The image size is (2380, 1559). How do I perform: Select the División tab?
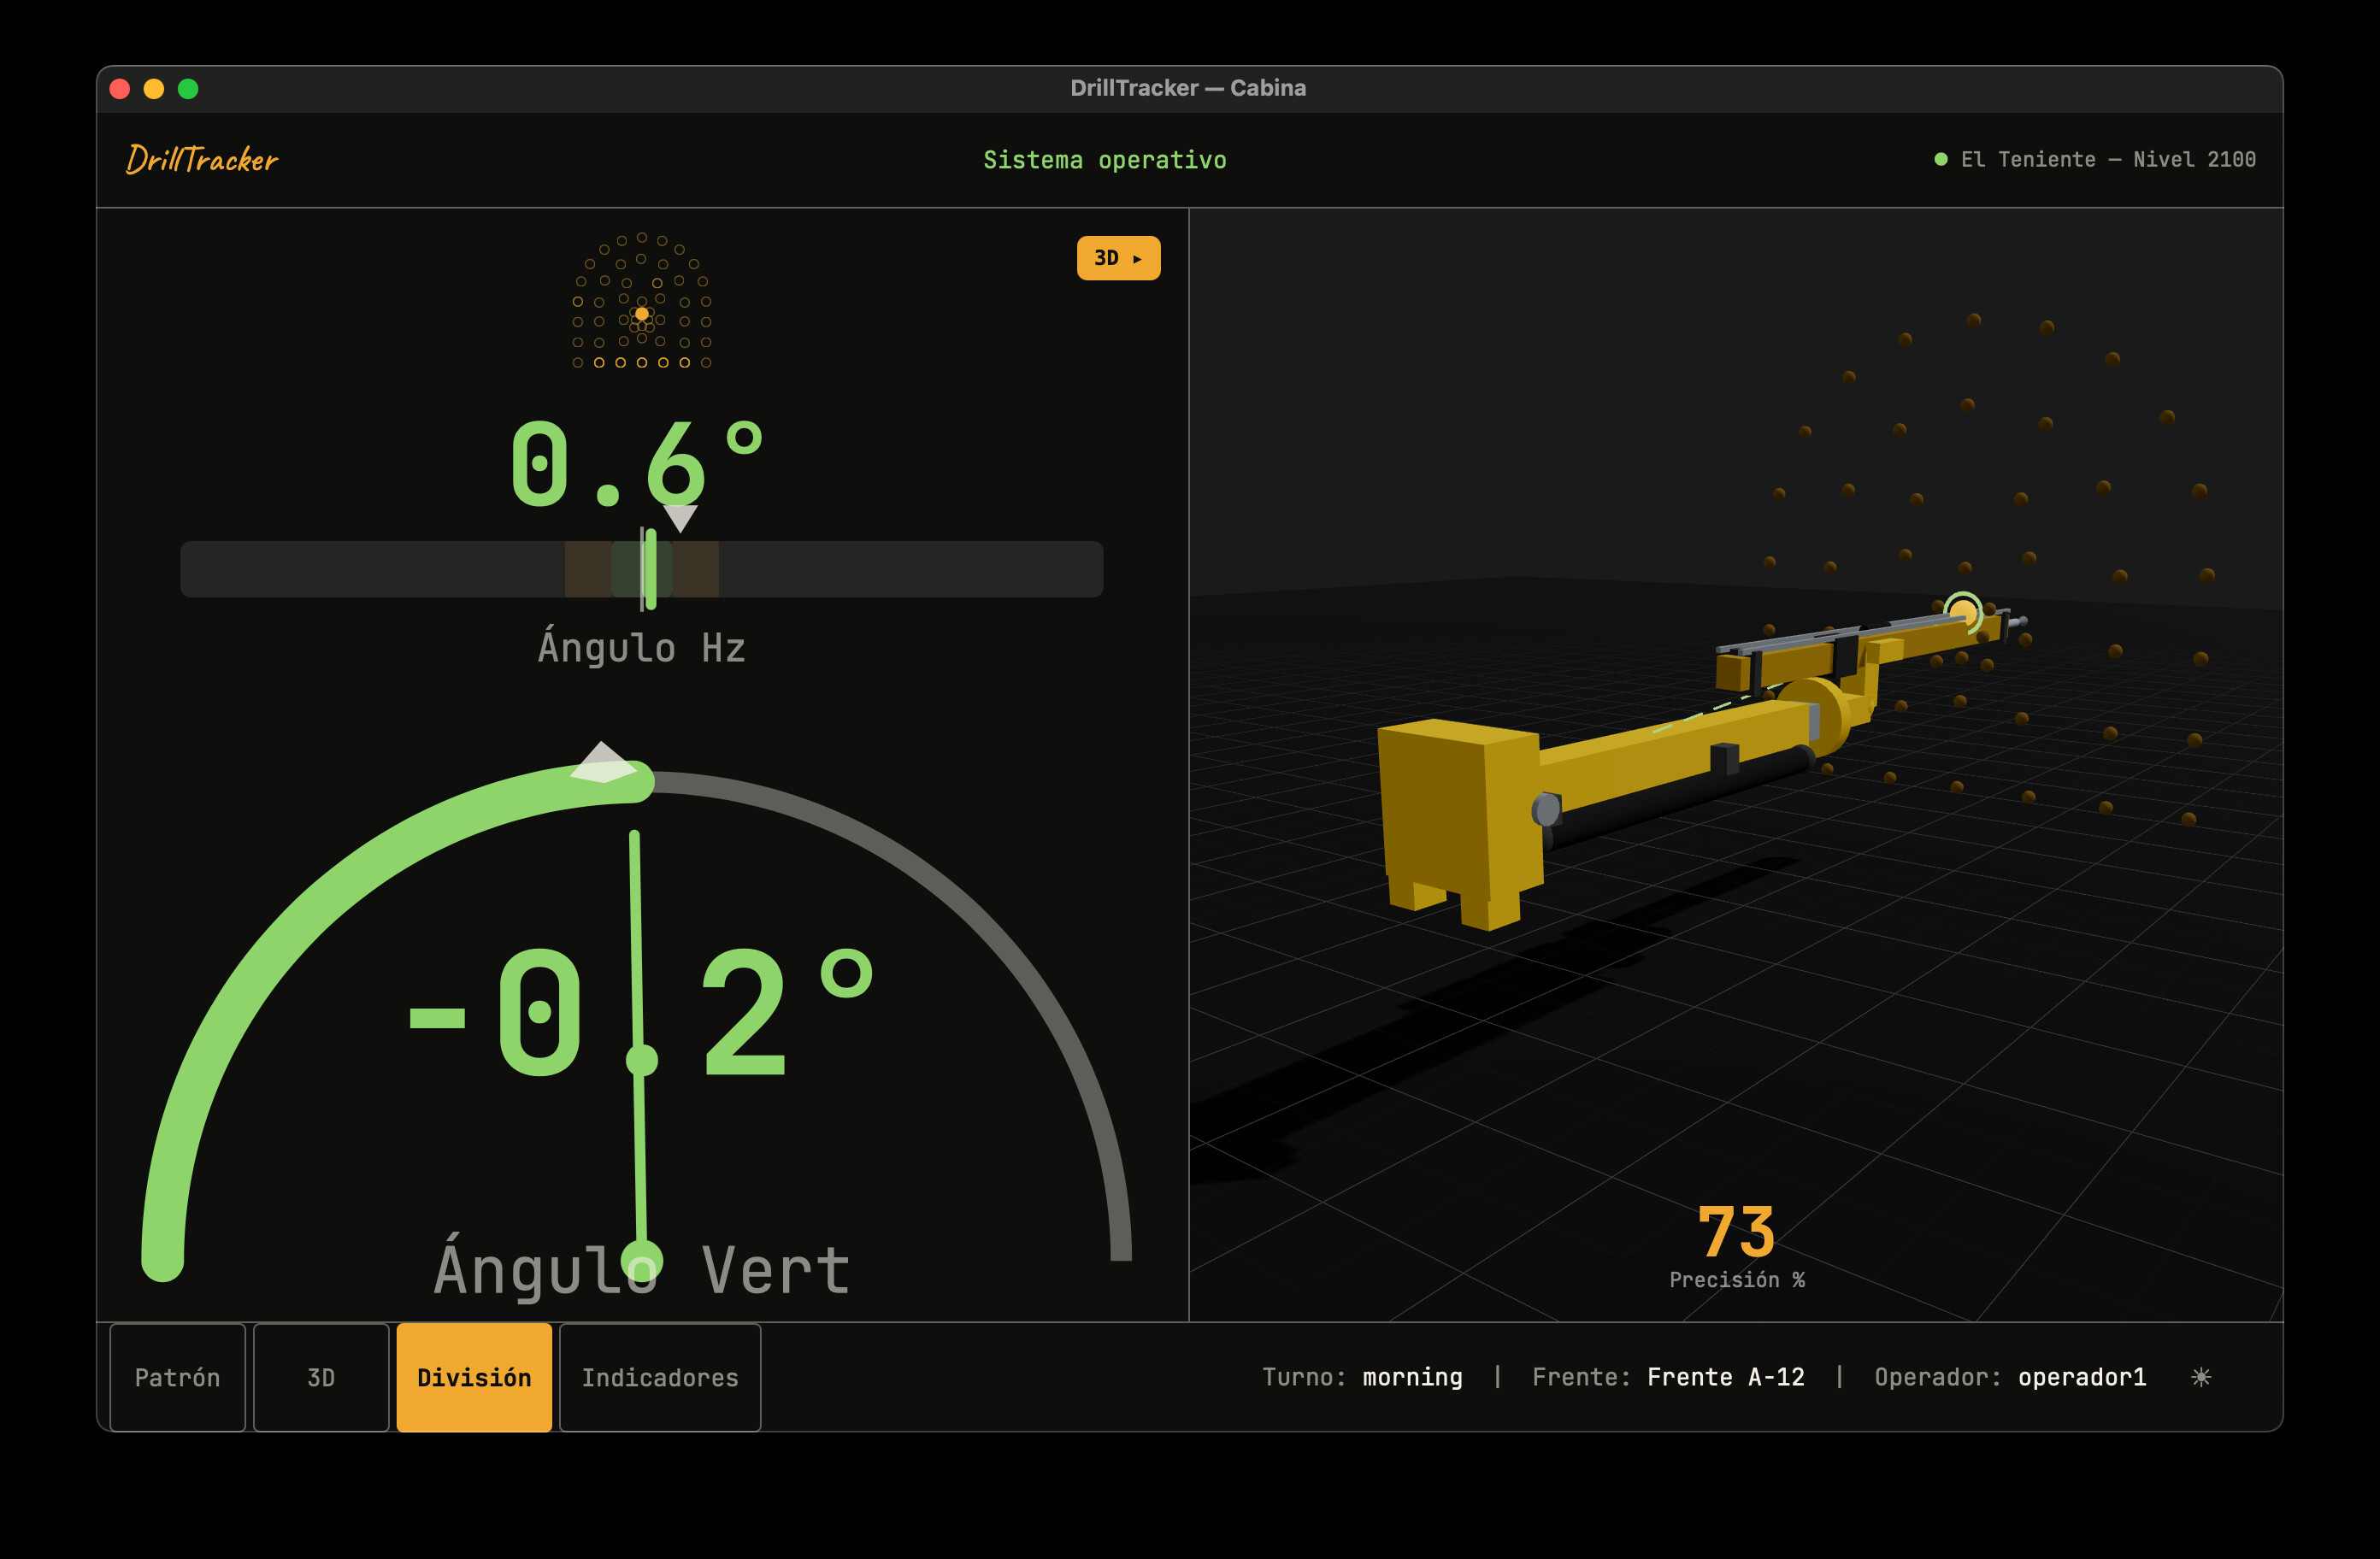click(x=474, y=1377)
